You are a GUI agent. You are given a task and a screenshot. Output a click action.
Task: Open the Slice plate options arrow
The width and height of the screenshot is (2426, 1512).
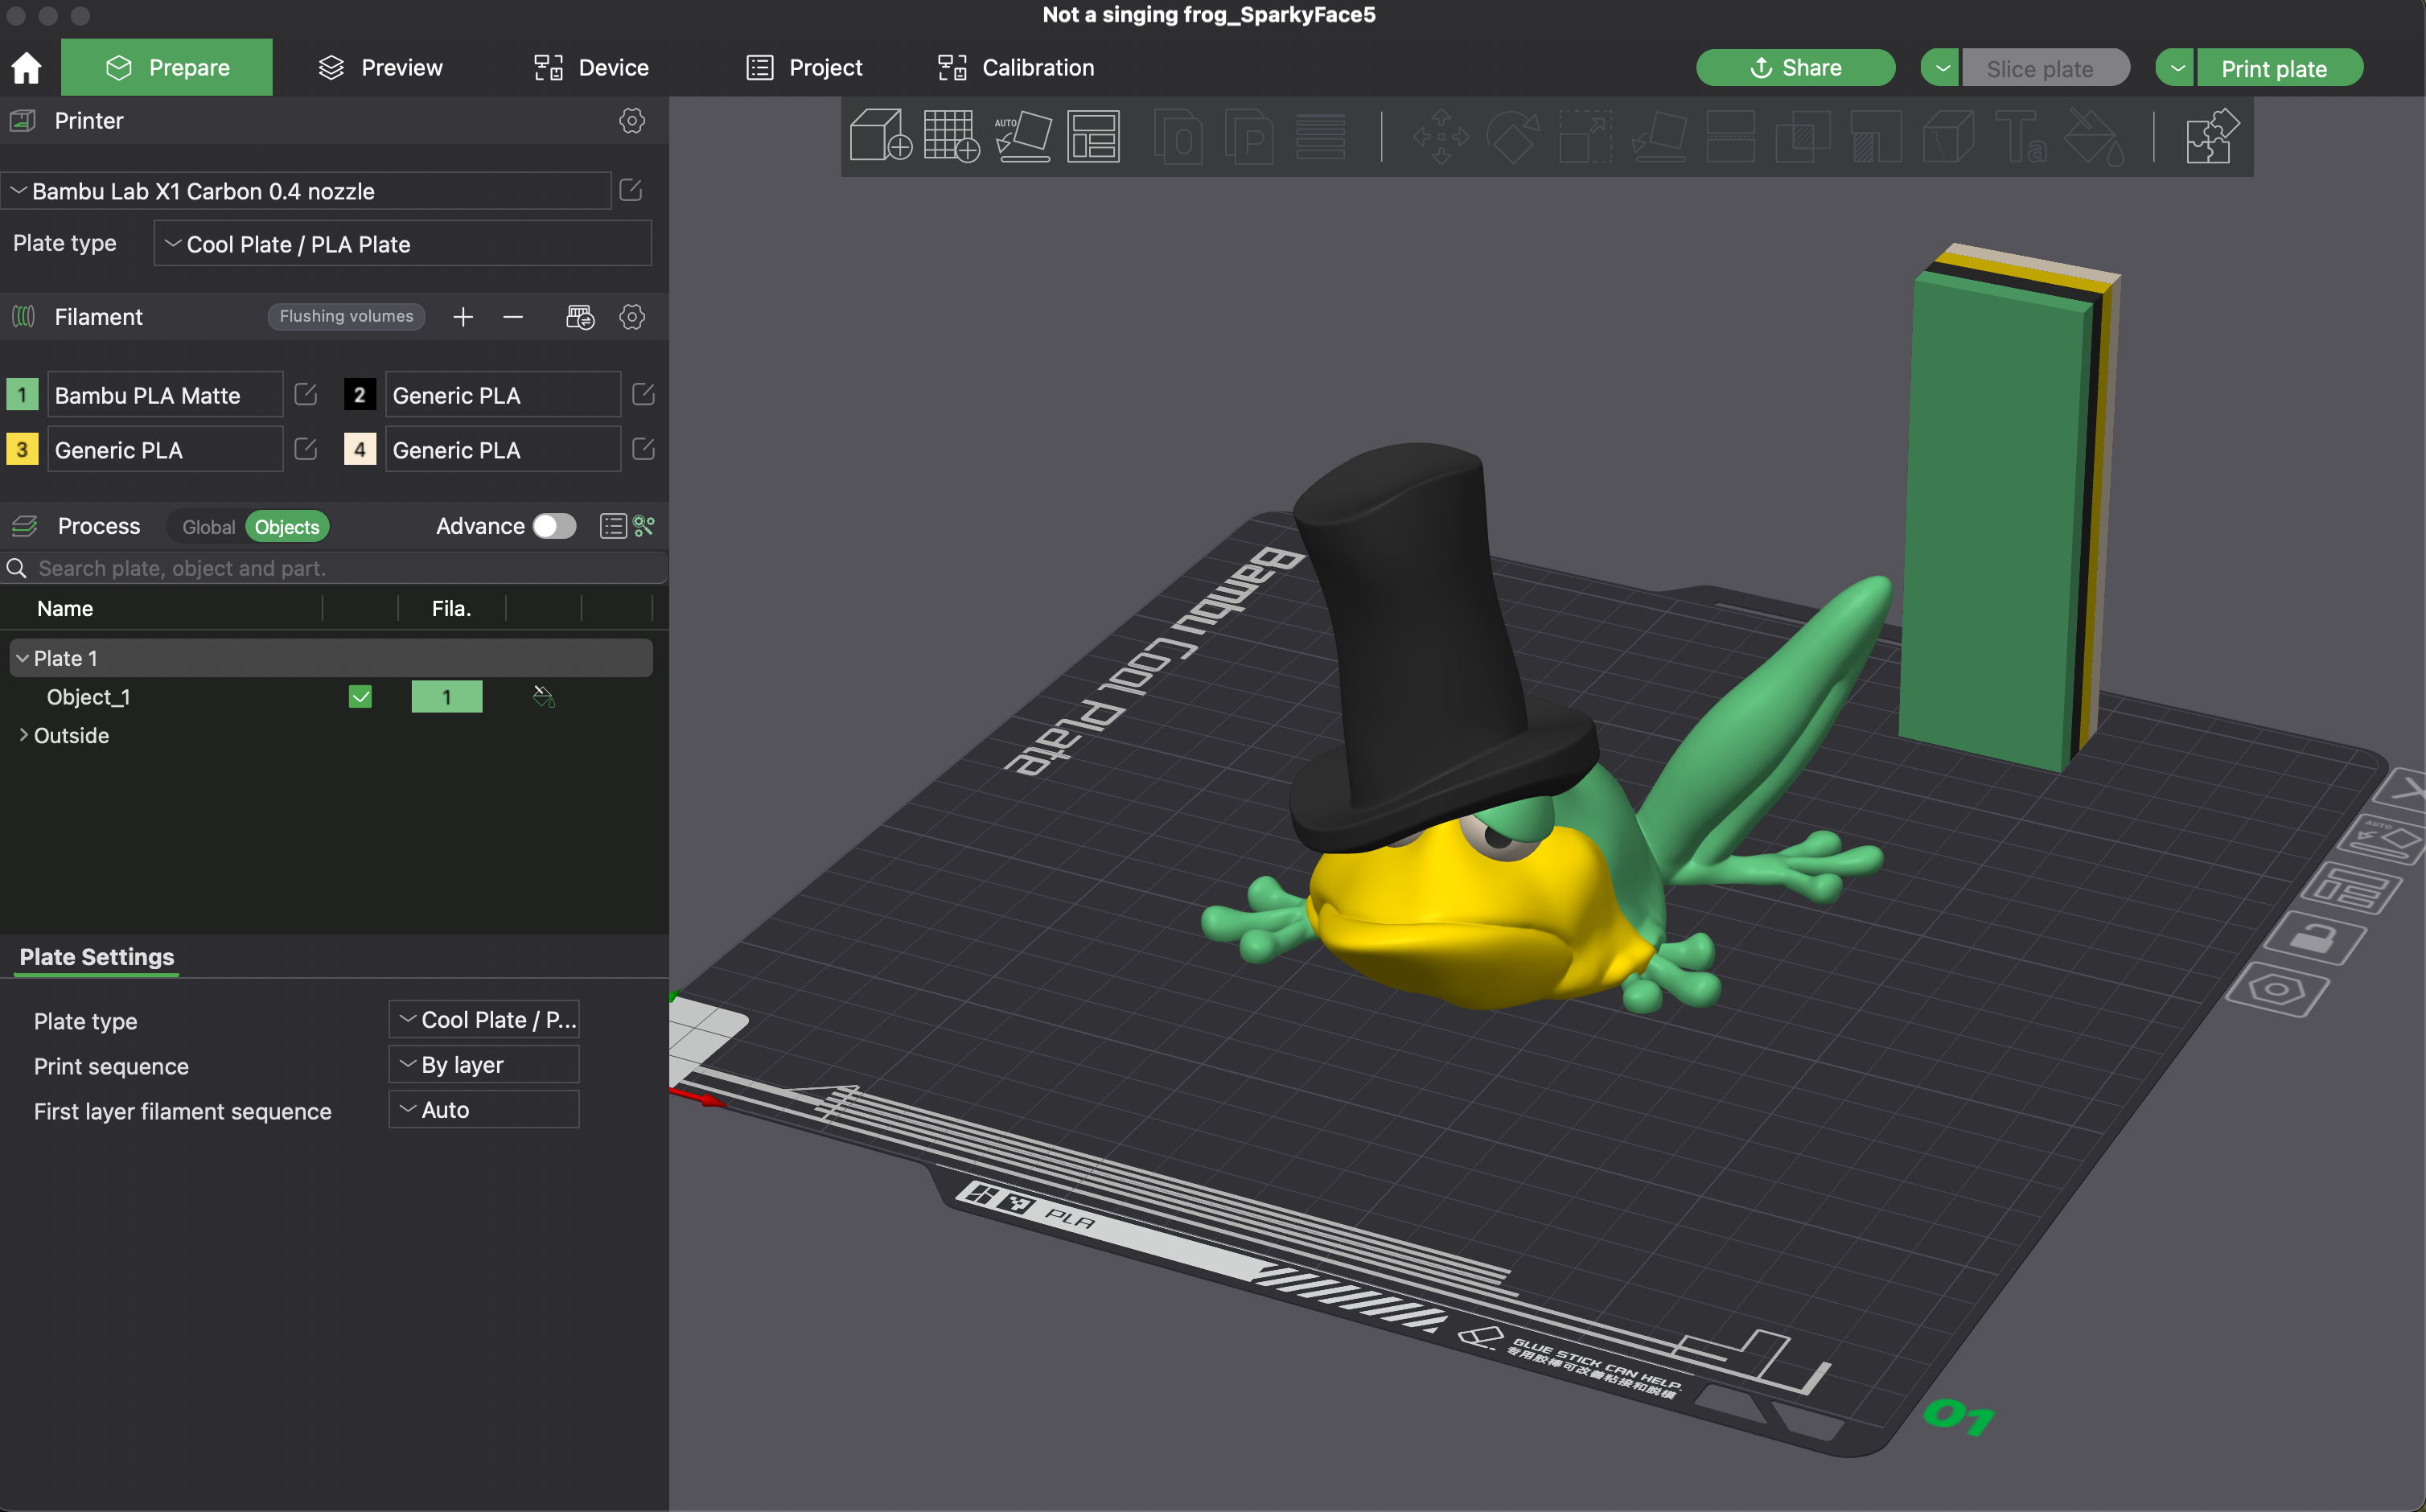pos(1941,68)
